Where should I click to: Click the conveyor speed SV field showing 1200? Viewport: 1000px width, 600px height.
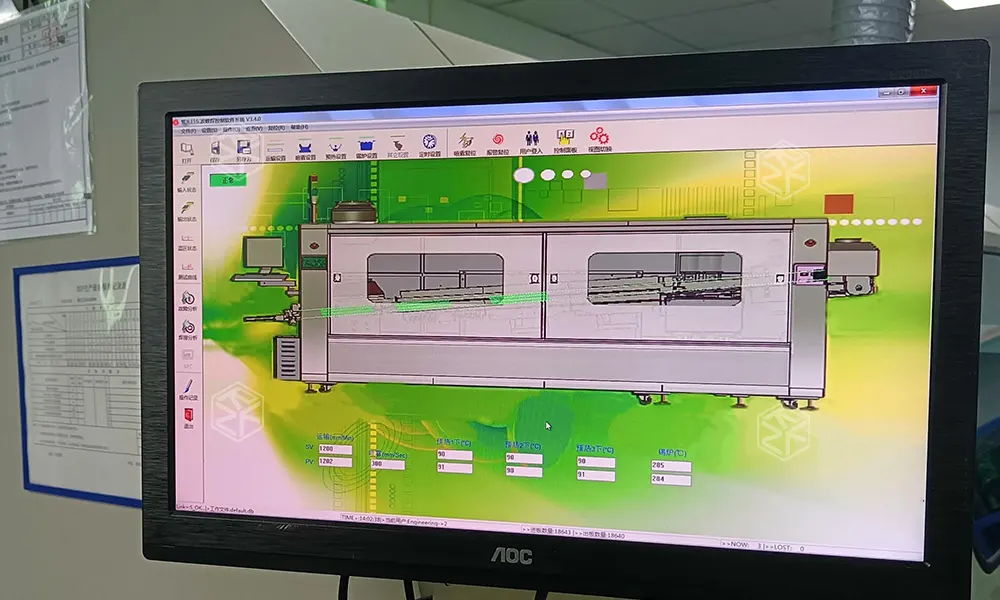point(335,450)
